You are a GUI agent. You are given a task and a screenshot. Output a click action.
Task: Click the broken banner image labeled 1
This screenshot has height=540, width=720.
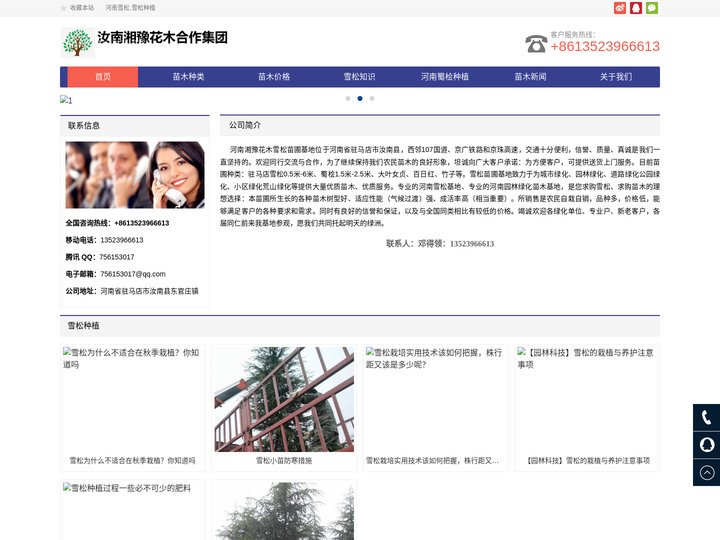pyautogui.click(x=66, y=100)
